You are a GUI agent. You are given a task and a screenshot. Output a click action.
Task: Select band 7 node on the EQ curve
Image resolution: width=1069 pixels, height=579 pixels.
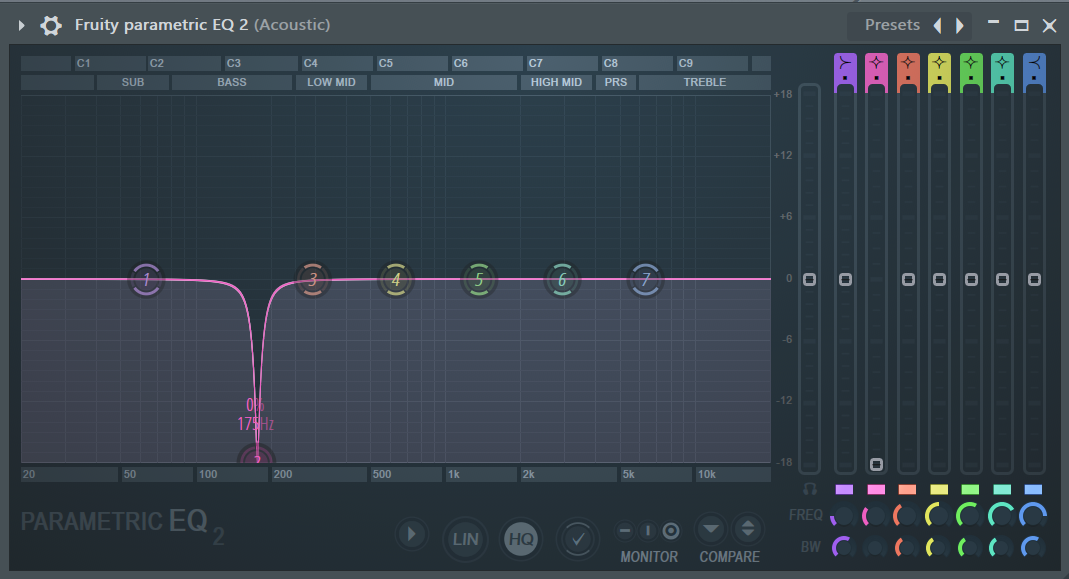tap(645, 279)
